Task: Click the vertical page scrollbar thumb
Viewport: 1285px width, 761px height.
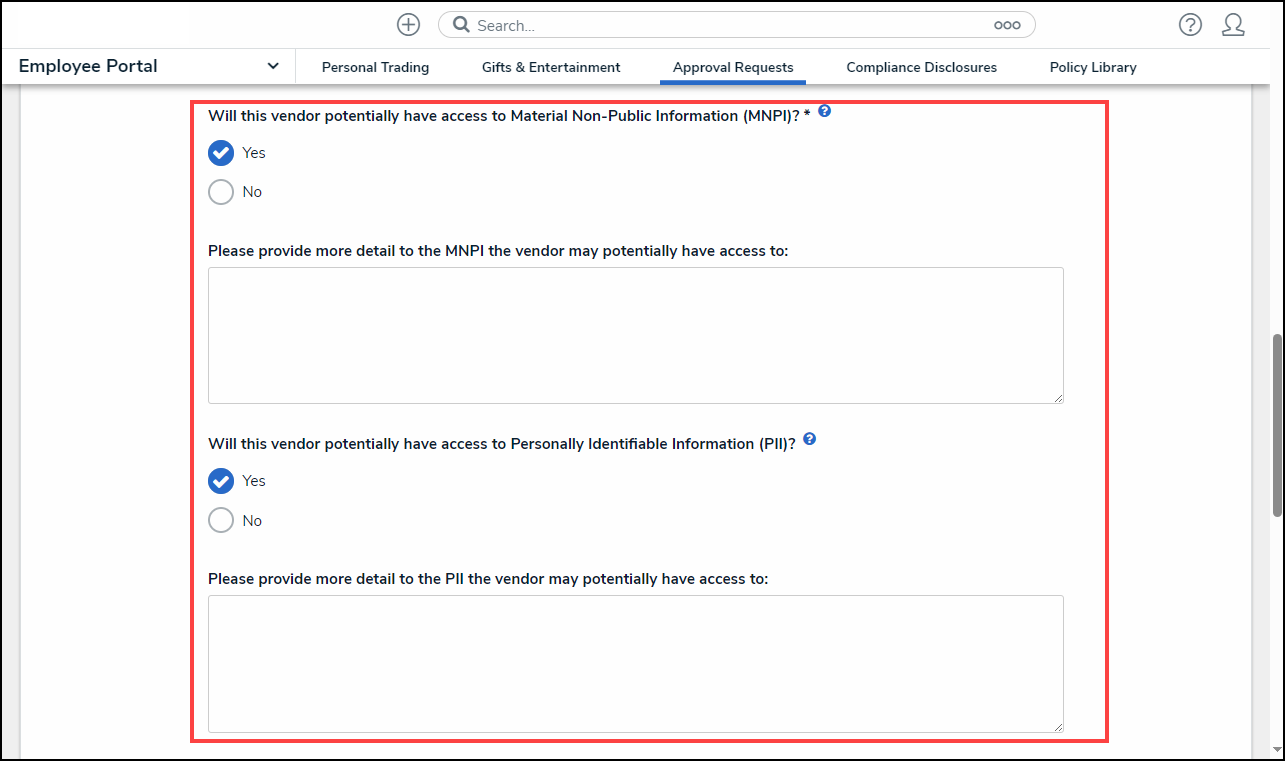Action: click(x=1277, y=425)
